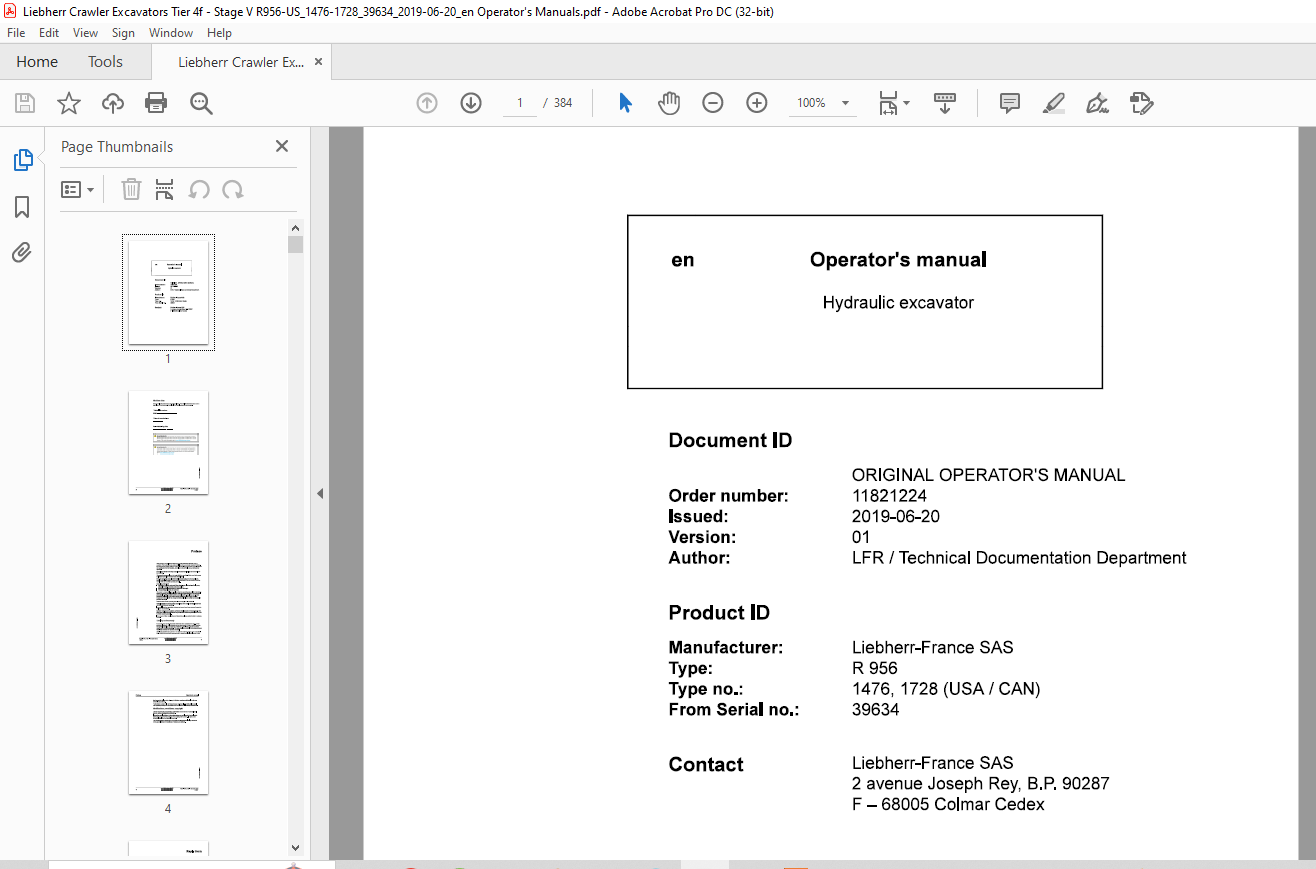Click the Save file icon
The height and width of the screenshot is (869, 1316).
click(25, 103)
